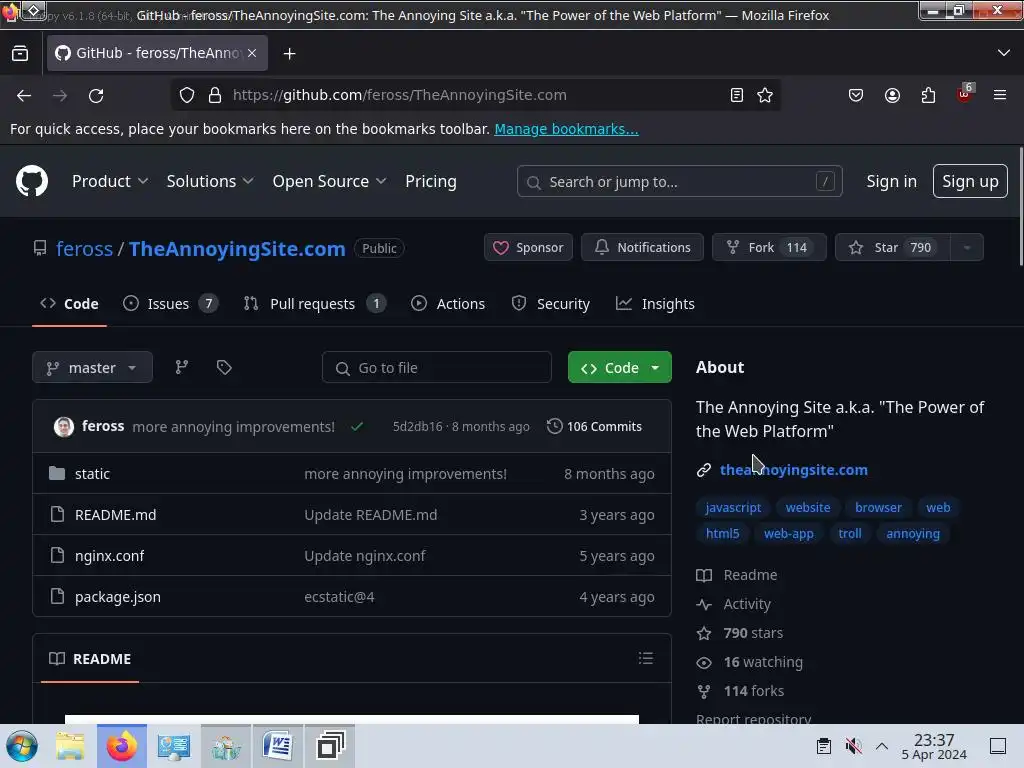Show site security padlock info
This screenshot has height=768, width=1024.
(x=215, y=95)
